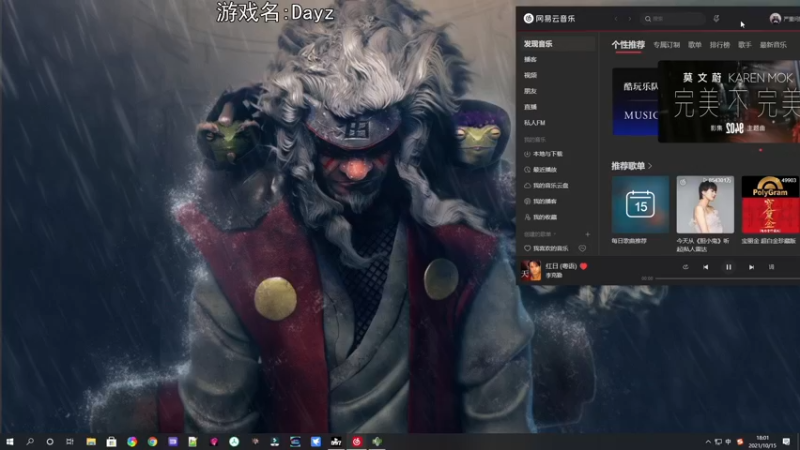
Task: Skip to the previous track
Action: point(706,267)
